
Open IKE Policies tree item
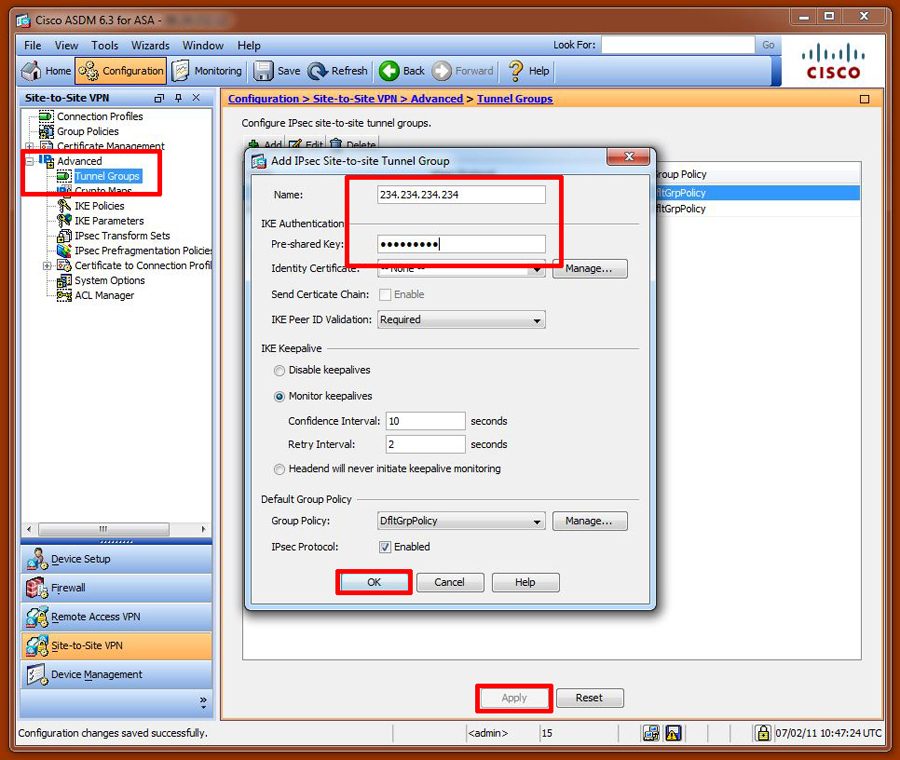pyautogui.click(x=99, y=206)
